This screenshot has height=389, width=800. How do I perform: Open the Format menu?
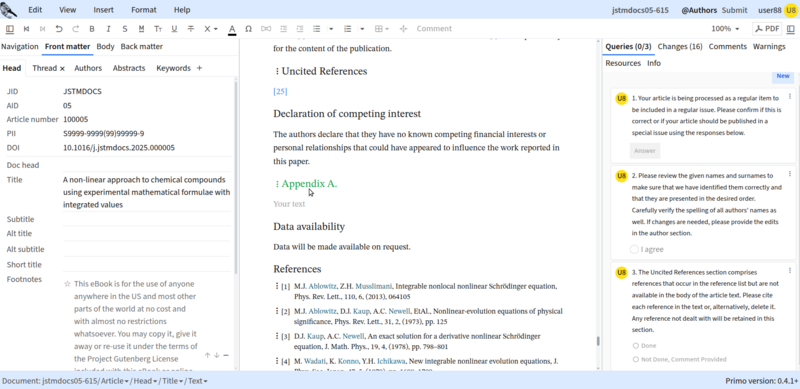144,10
